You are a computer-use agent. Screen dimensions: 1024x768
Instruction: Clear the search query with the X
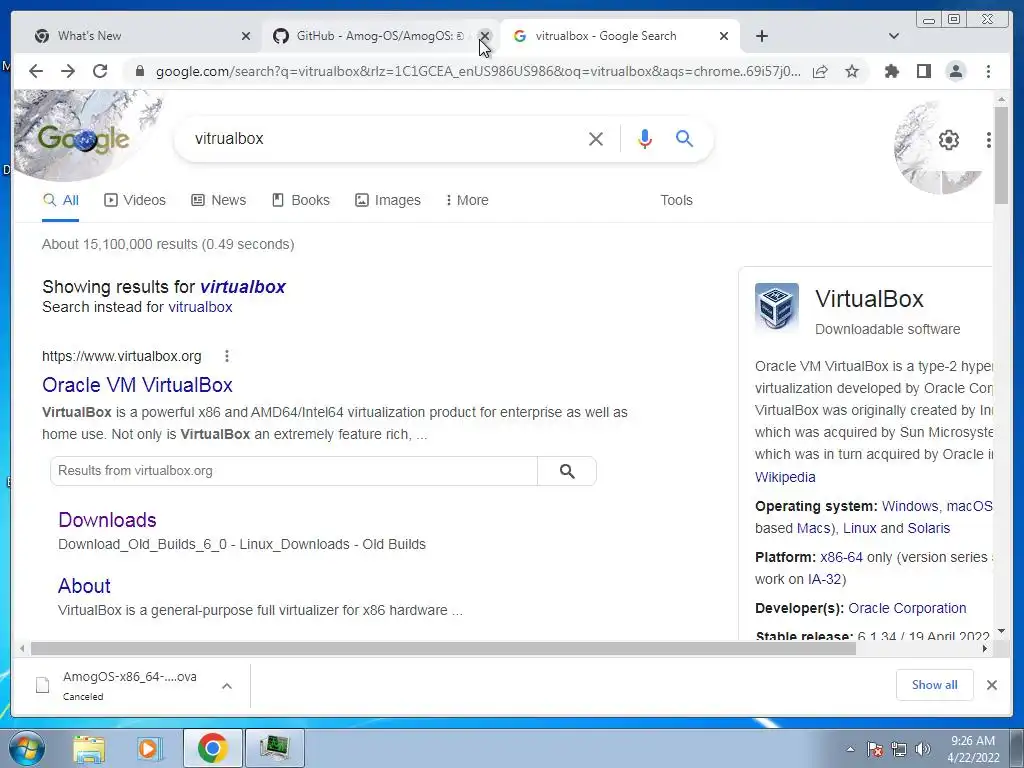[x=596, y=138]
